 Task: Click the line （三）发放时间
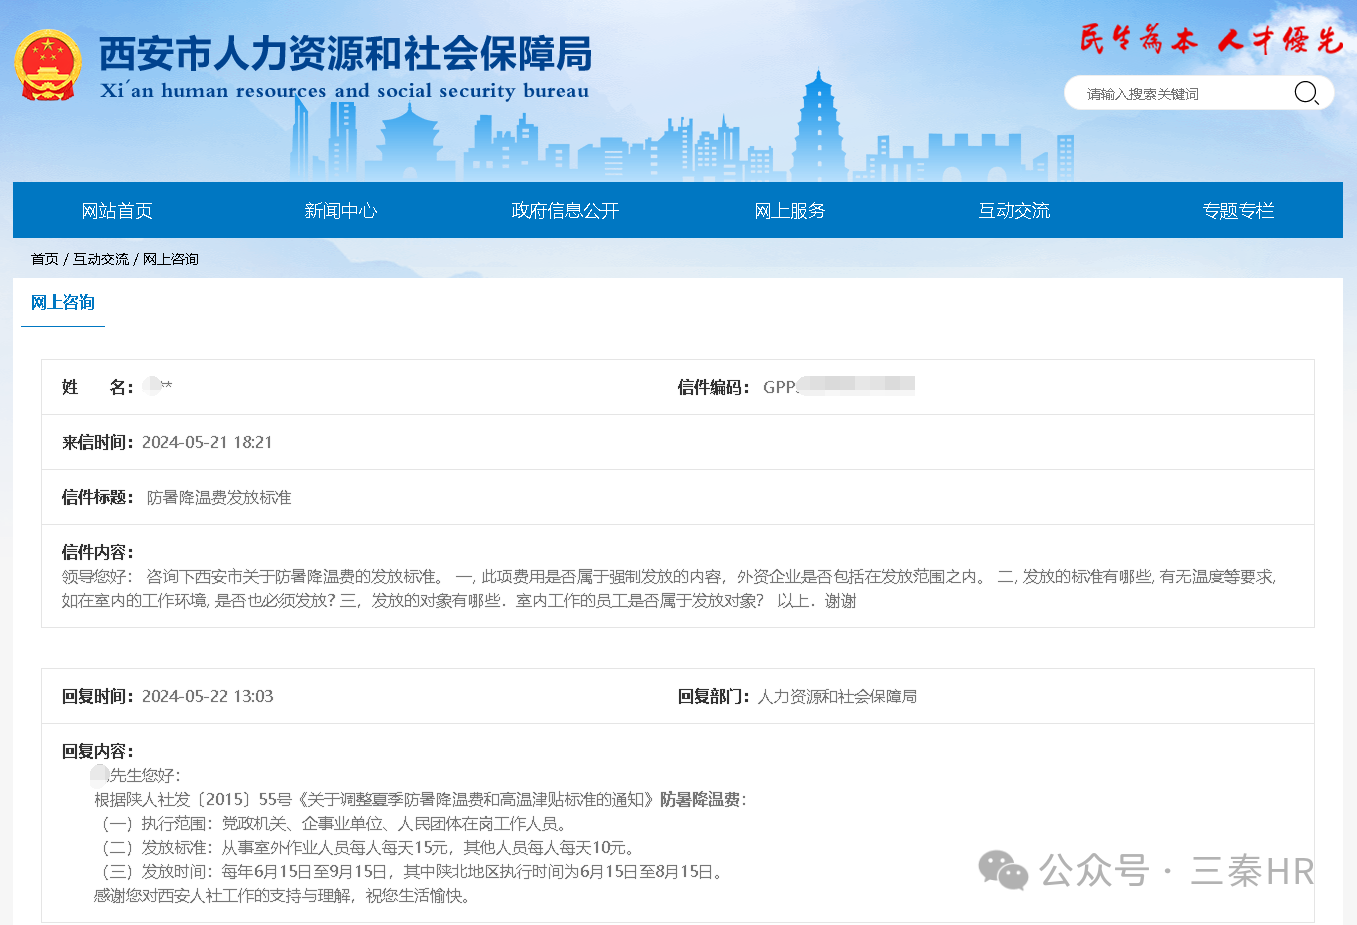pyautogui.click(x=411, y=872)
